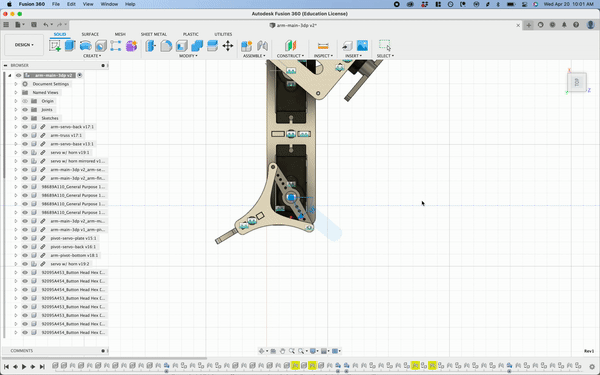This screenshot has height=375, width=600.
Task: Click the Save icon in the toolbar
Action: pyautogui.click(x=34, y=25)
